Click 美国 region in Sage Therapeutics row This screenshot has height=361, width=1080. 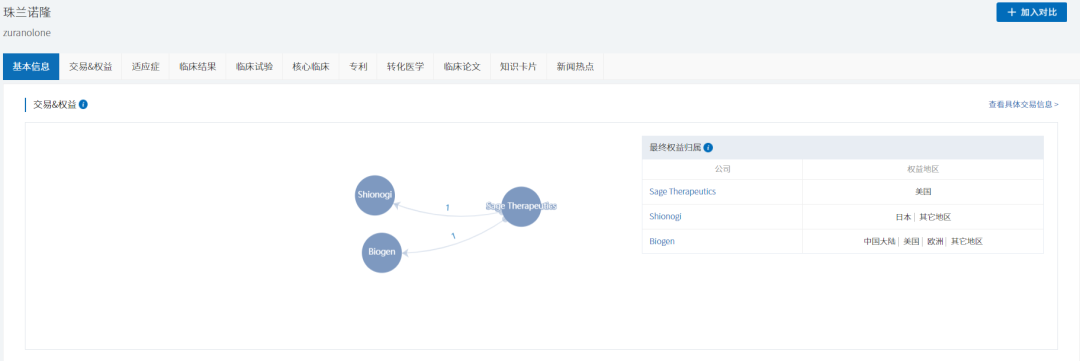click(x=923, y=192)
